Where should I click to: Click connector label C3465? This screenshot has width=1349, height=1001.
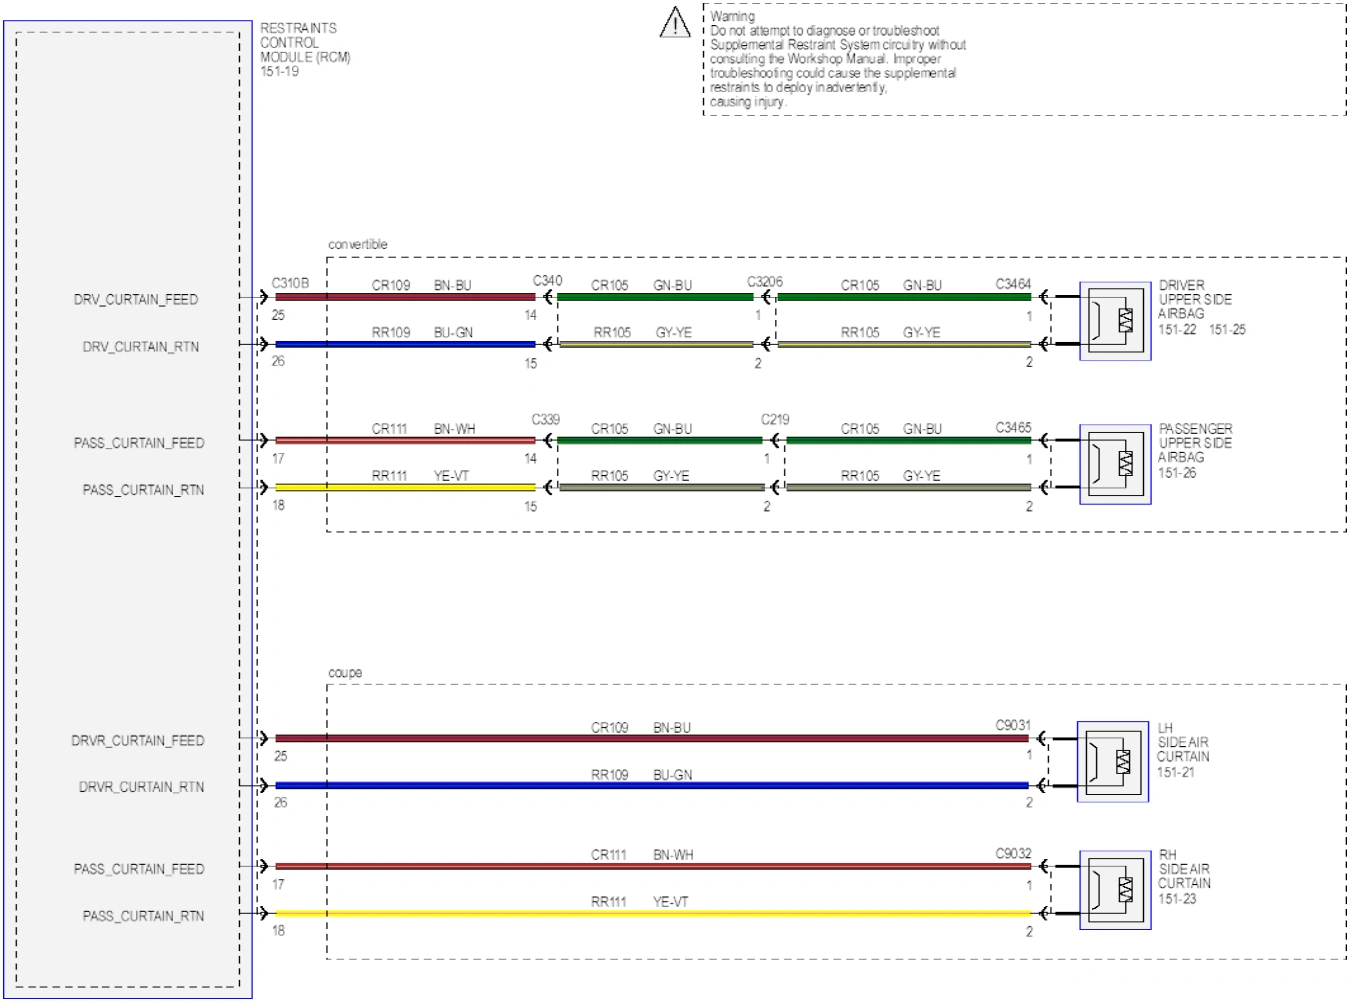coord(1013,428)
